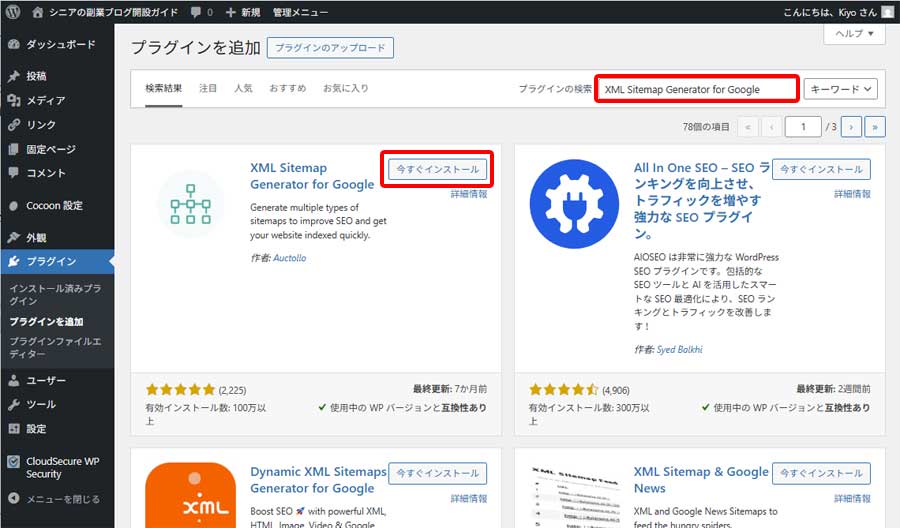Image resolution: width=900 pixels, height=528 pixels.
Task: Click プラグインのアップロード button
Action: tap(330, 48)
